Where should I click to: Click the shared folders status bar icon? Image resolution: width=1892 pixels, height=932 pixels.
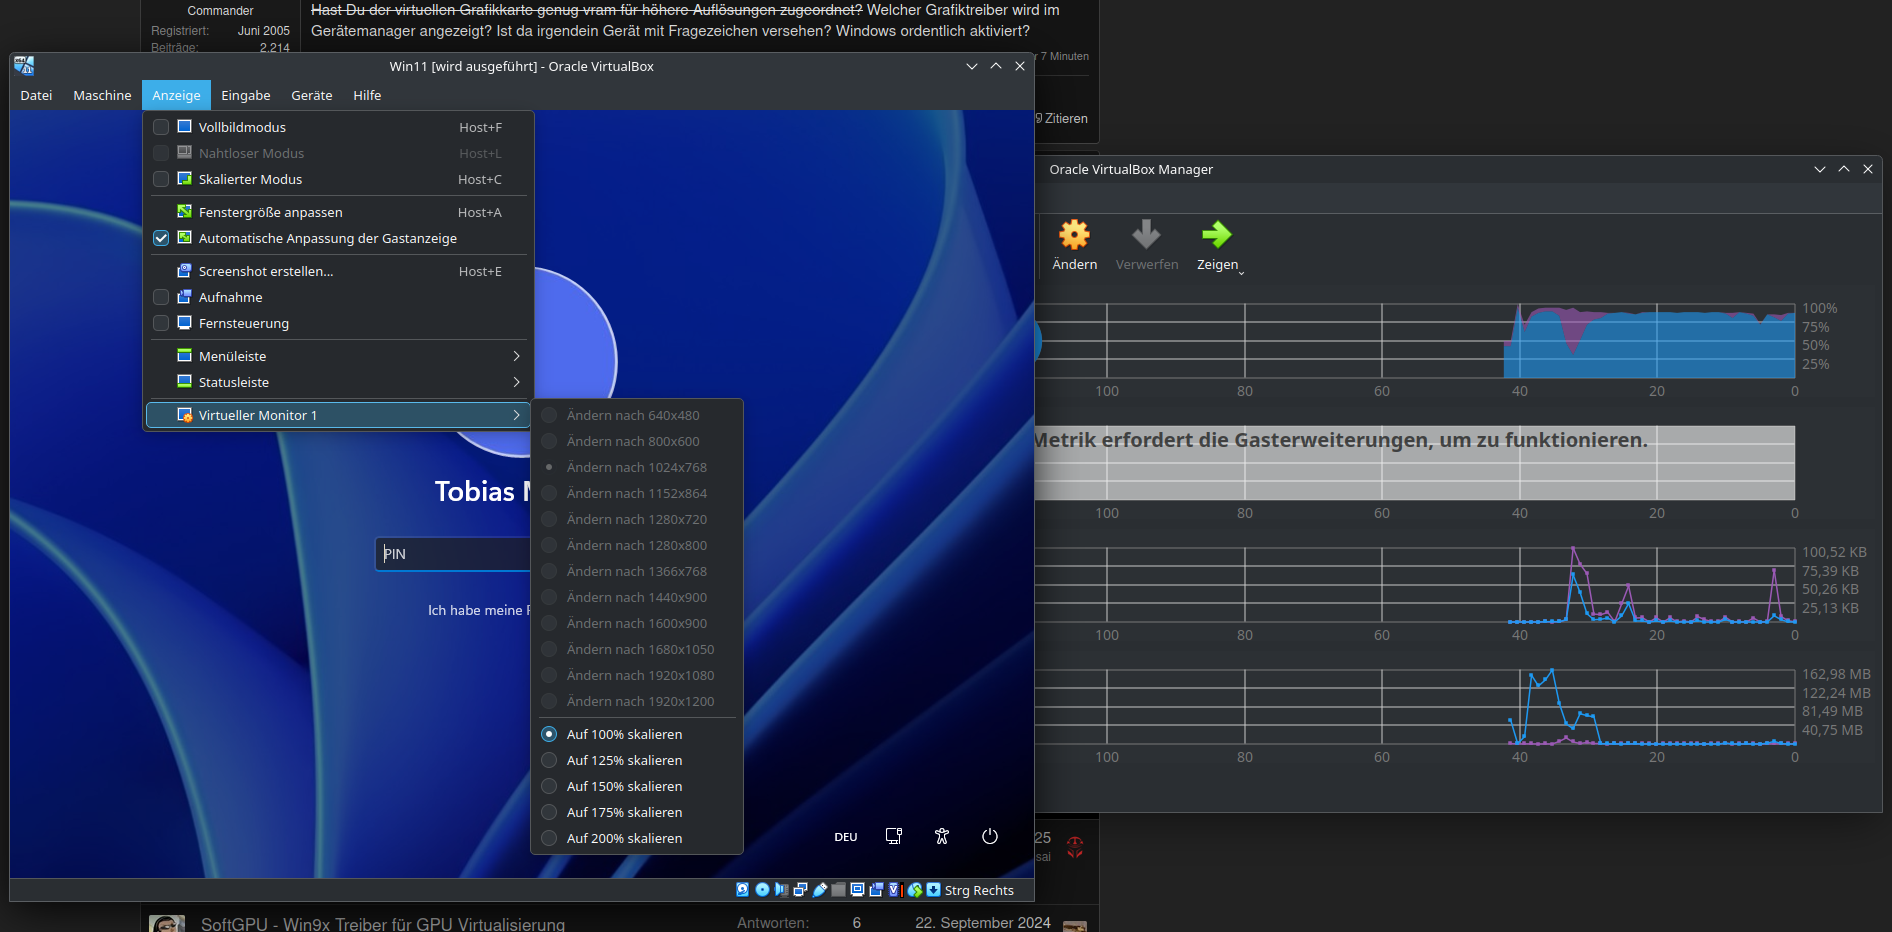[x=838, y=890]
